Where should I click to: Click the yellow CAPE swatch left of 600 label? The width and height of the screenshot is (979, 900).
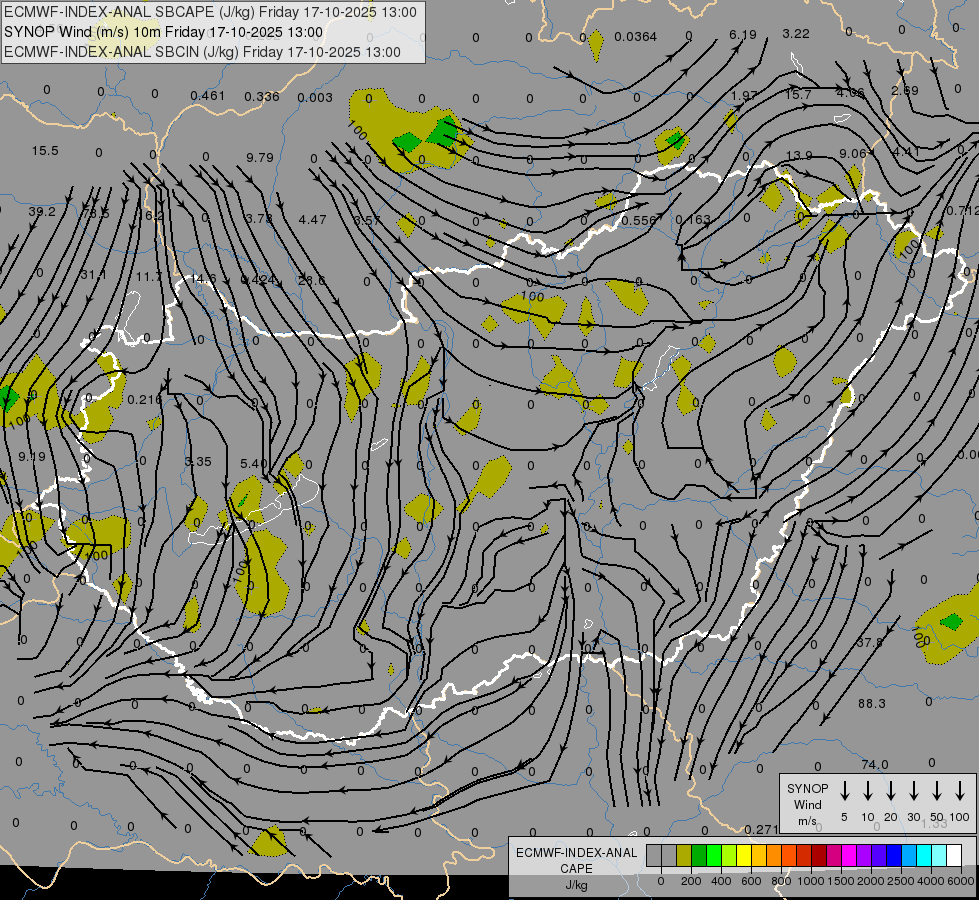pos(744,856)
